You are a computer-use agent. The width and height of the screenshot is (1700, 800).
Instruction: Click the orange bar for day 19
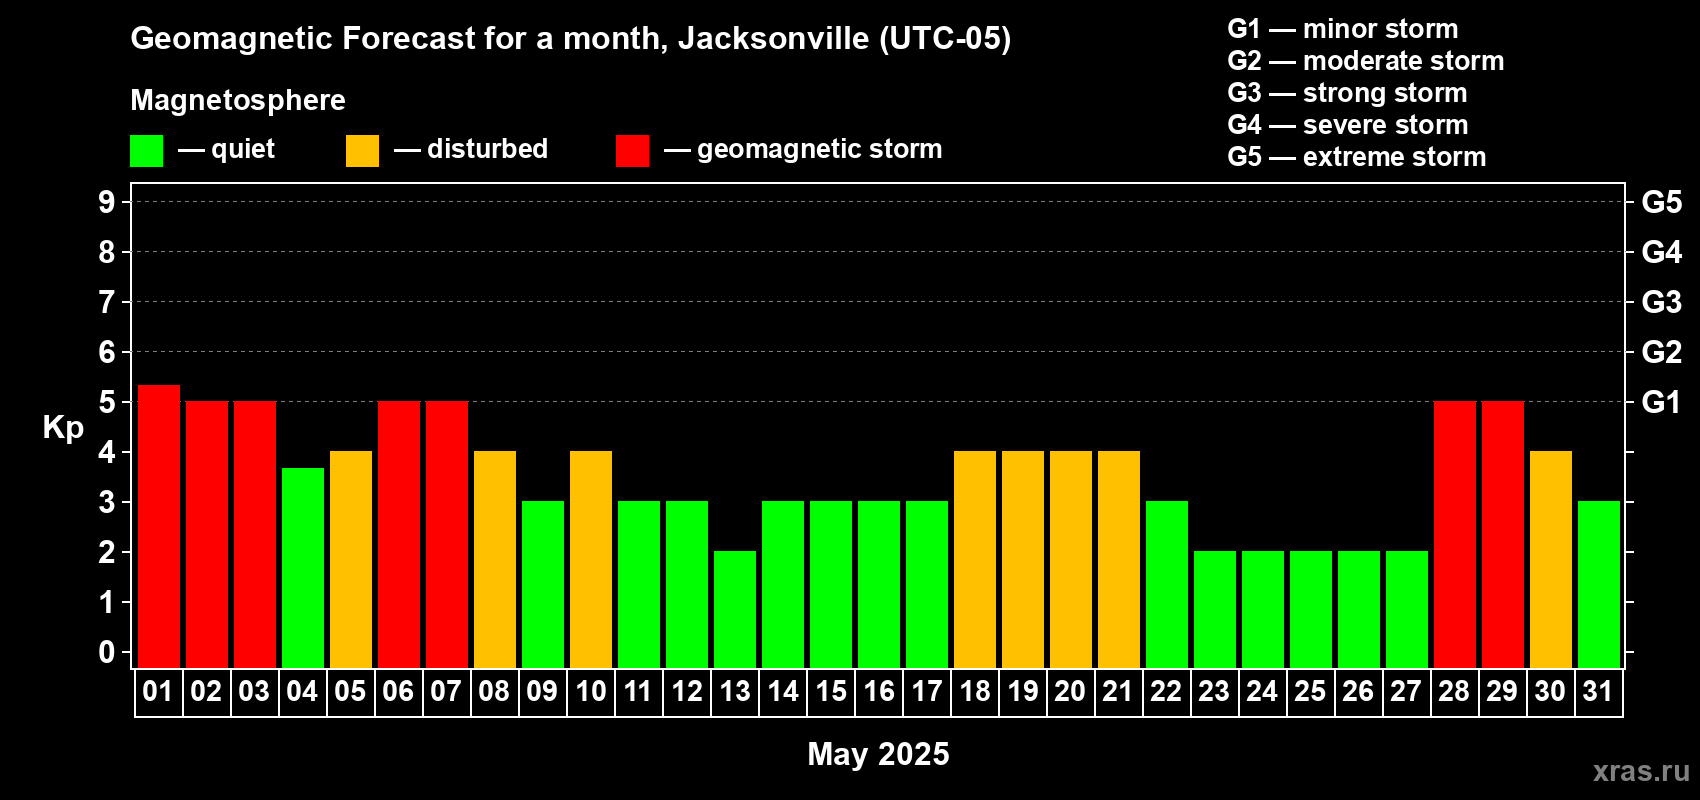click(1023, 560)
